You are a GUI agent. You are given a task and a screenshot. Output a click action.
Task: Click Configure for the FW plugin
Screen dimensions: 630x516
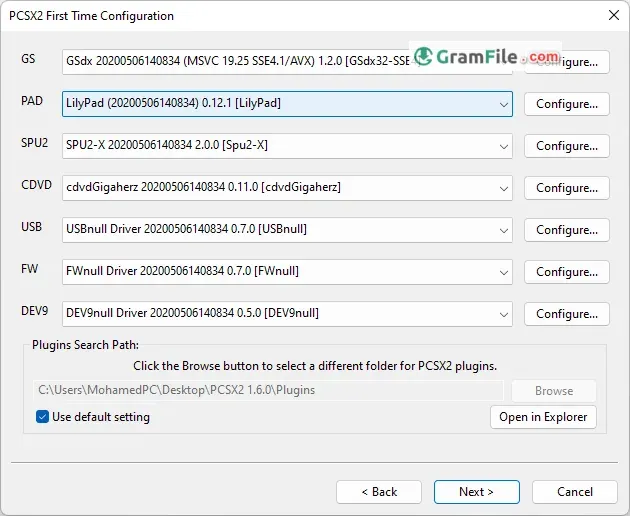tap(567, 272)
